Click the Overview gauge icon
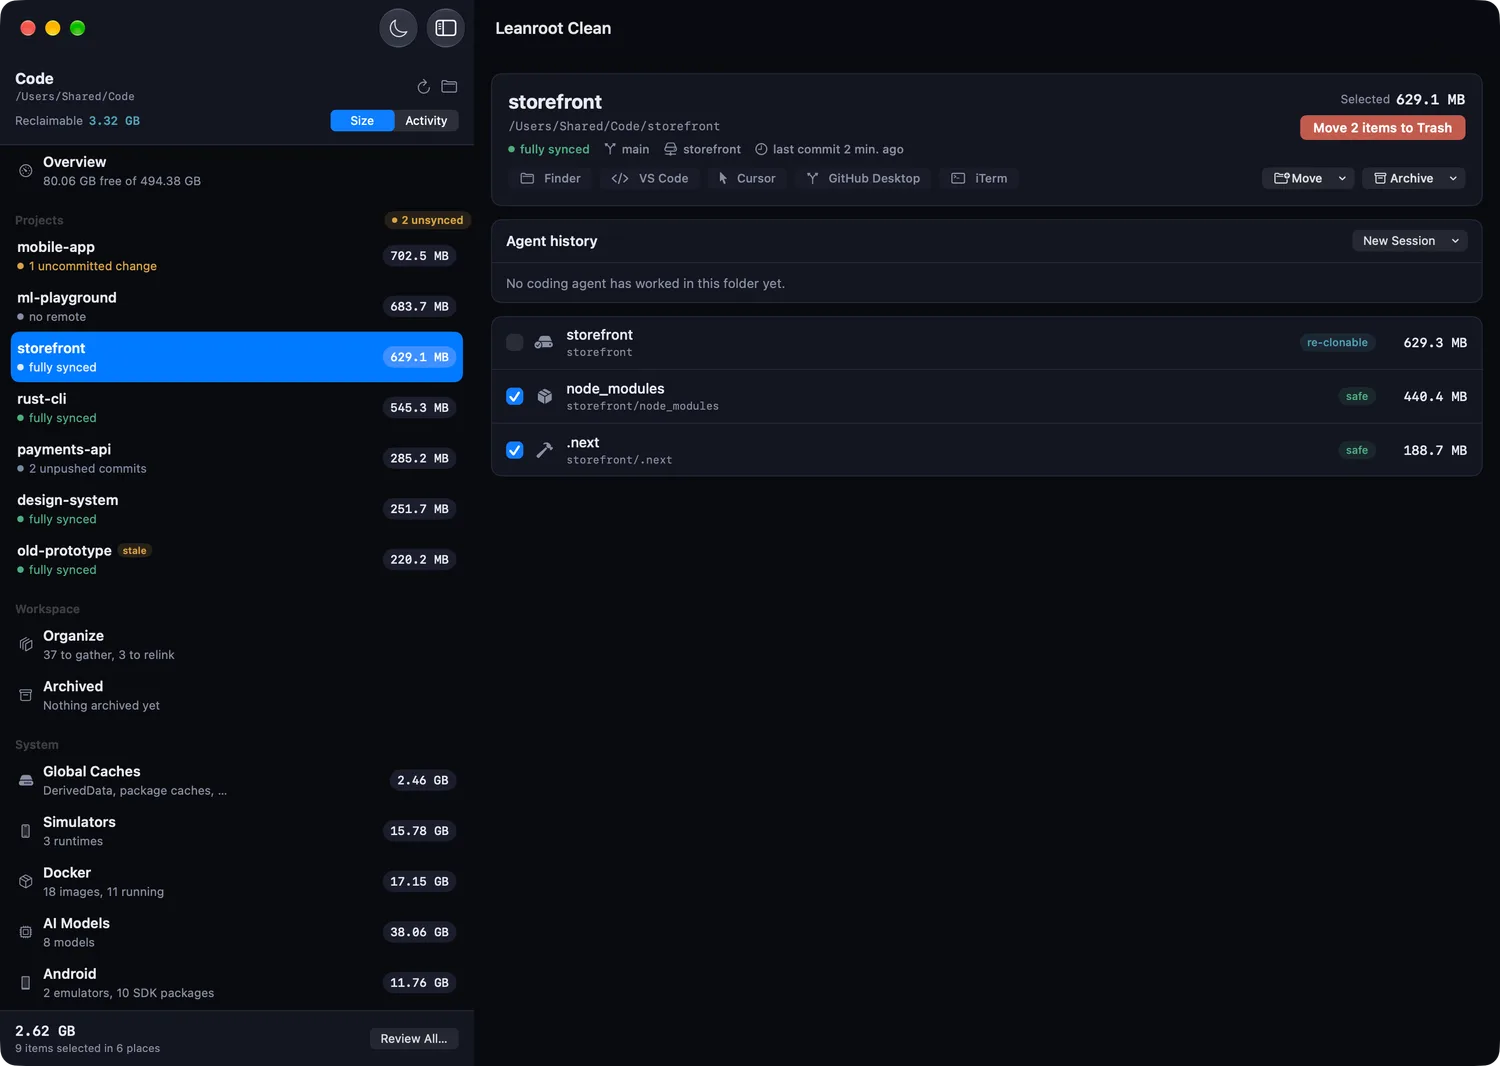Screen dimensions: 1500x1066 26,171
